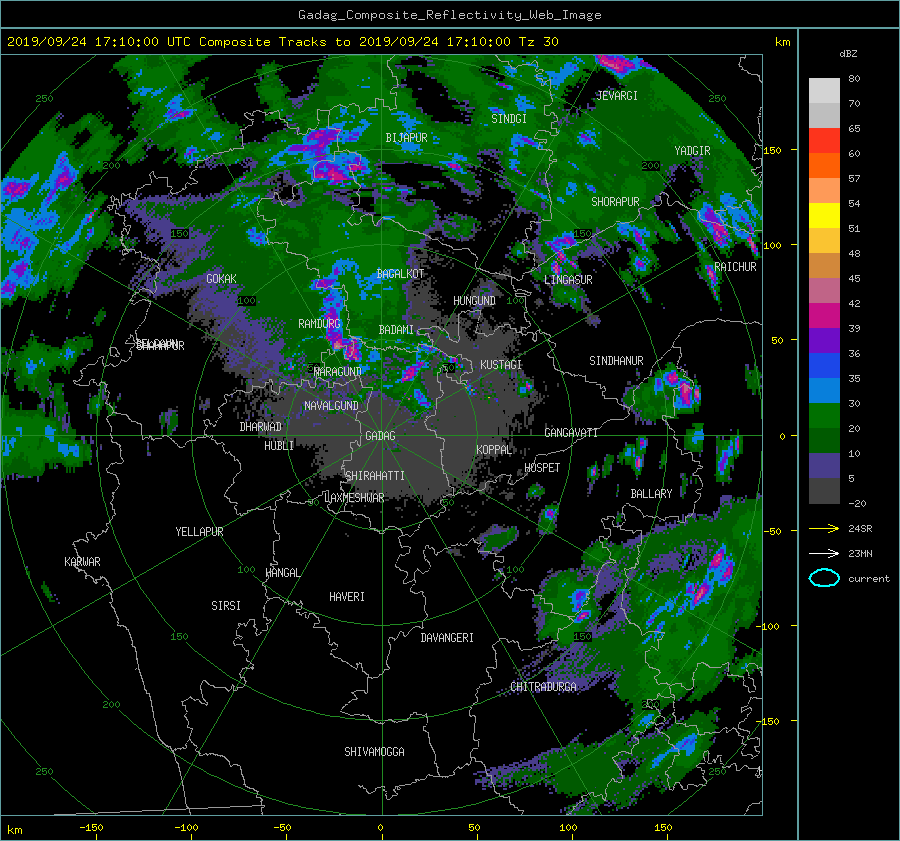Click the JEVARGI city label

pyautogui.click(x=617, y=96)
